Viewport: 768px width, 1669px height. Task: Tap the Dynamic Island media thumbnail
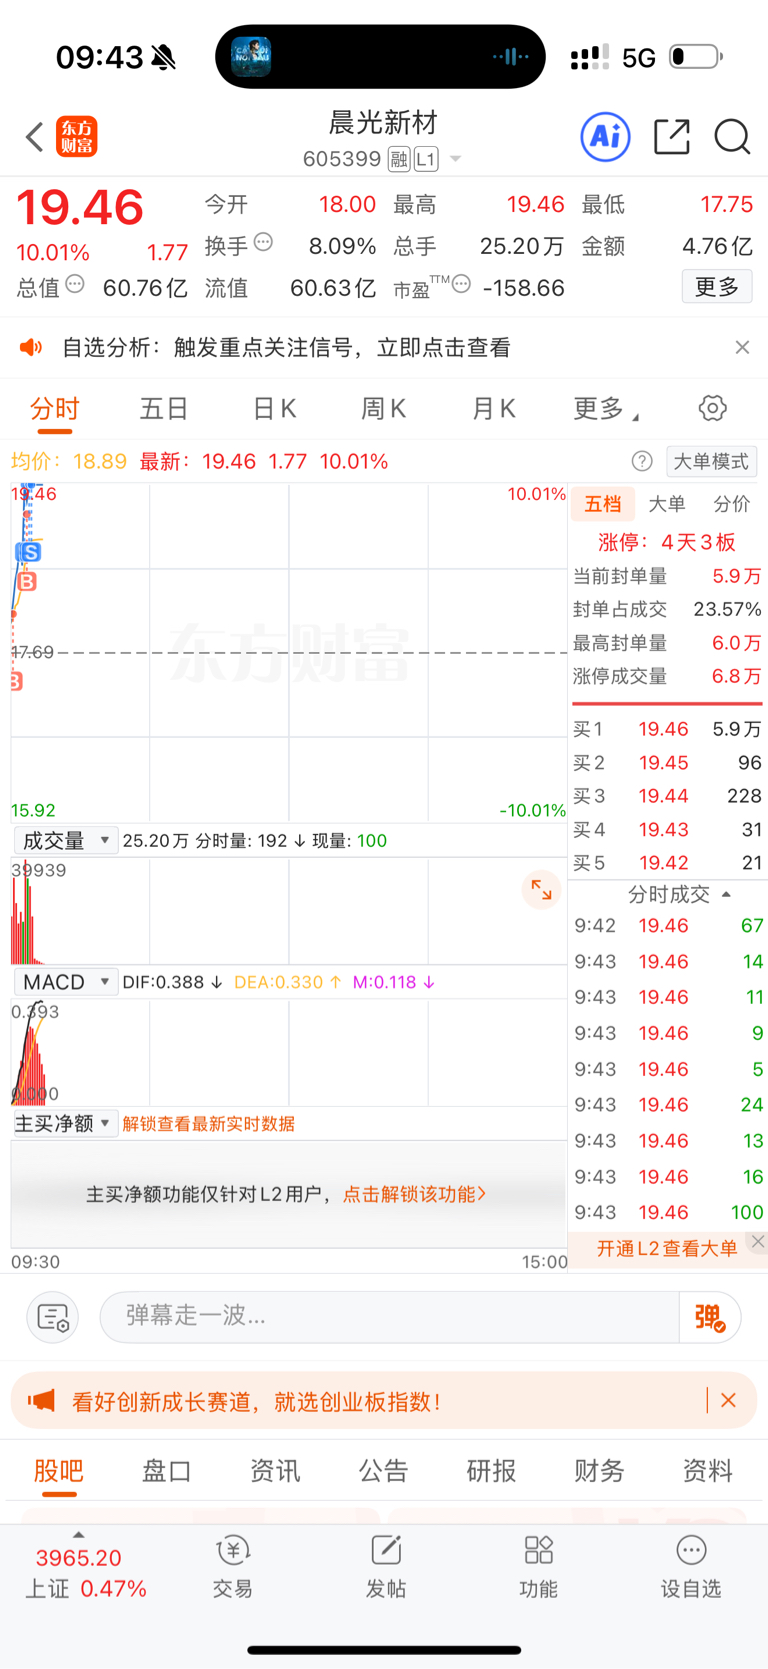(x=251, y=57)
